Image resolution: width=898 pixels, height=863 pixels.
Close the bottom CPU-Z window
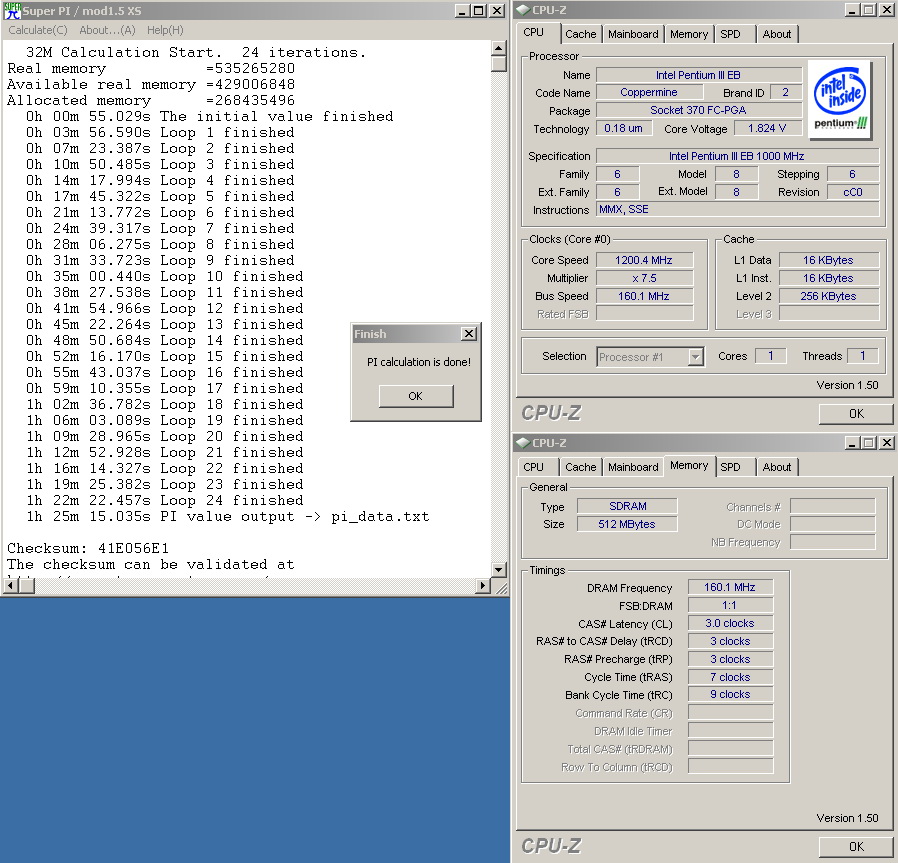click(887, 443)
